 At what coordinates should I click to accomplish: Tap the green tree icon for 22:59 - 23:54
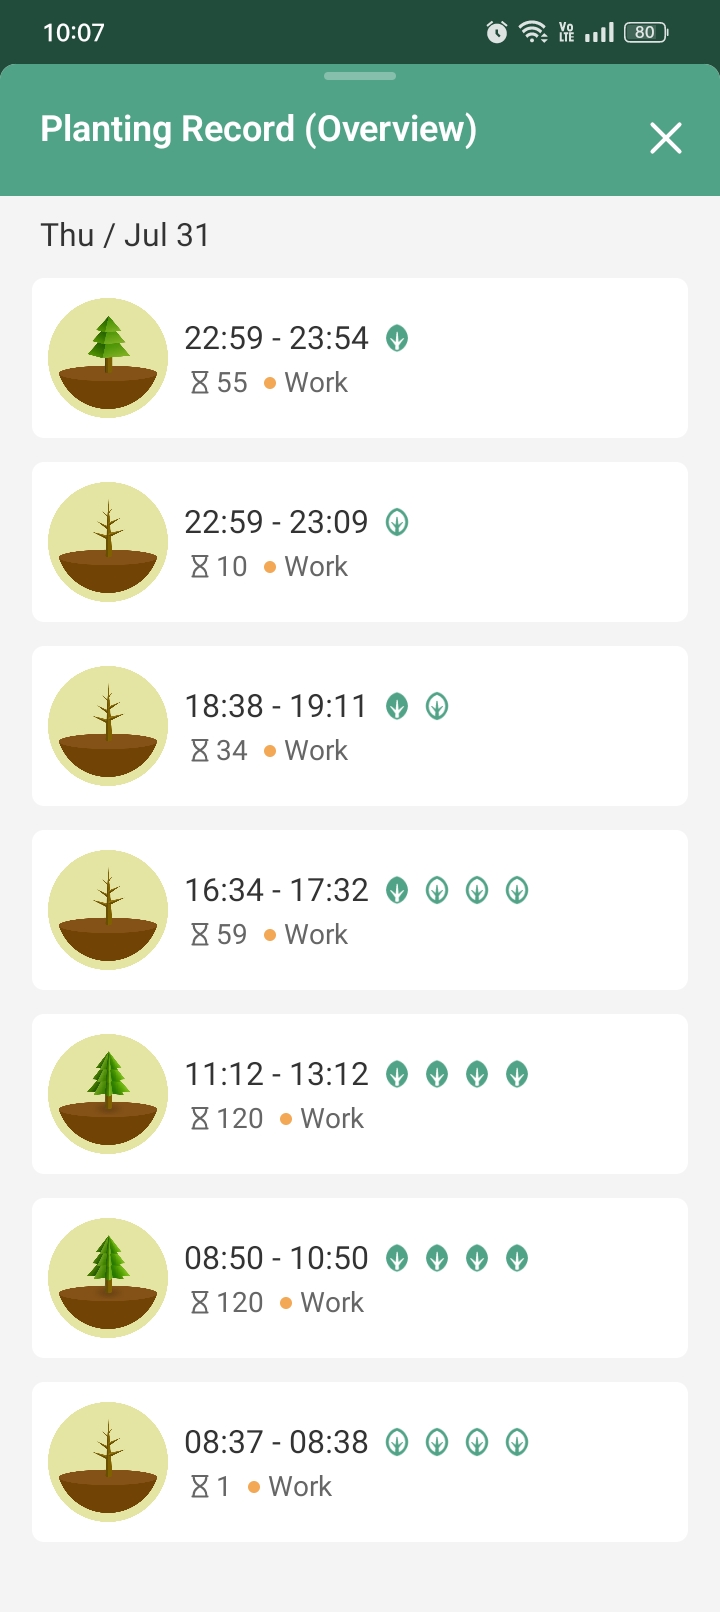(x=108, y=358)
